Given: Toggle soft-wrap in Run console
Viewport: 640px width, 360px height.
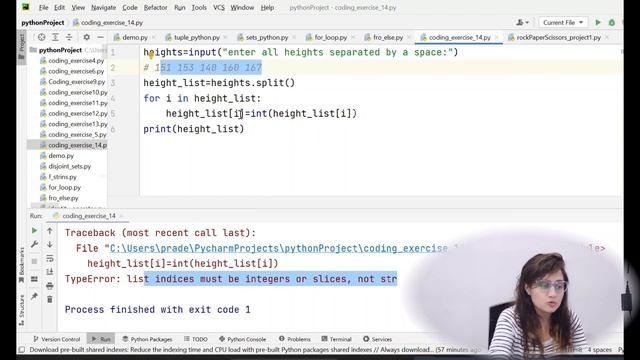Looking at the screenshot, I should coord(50,258).
